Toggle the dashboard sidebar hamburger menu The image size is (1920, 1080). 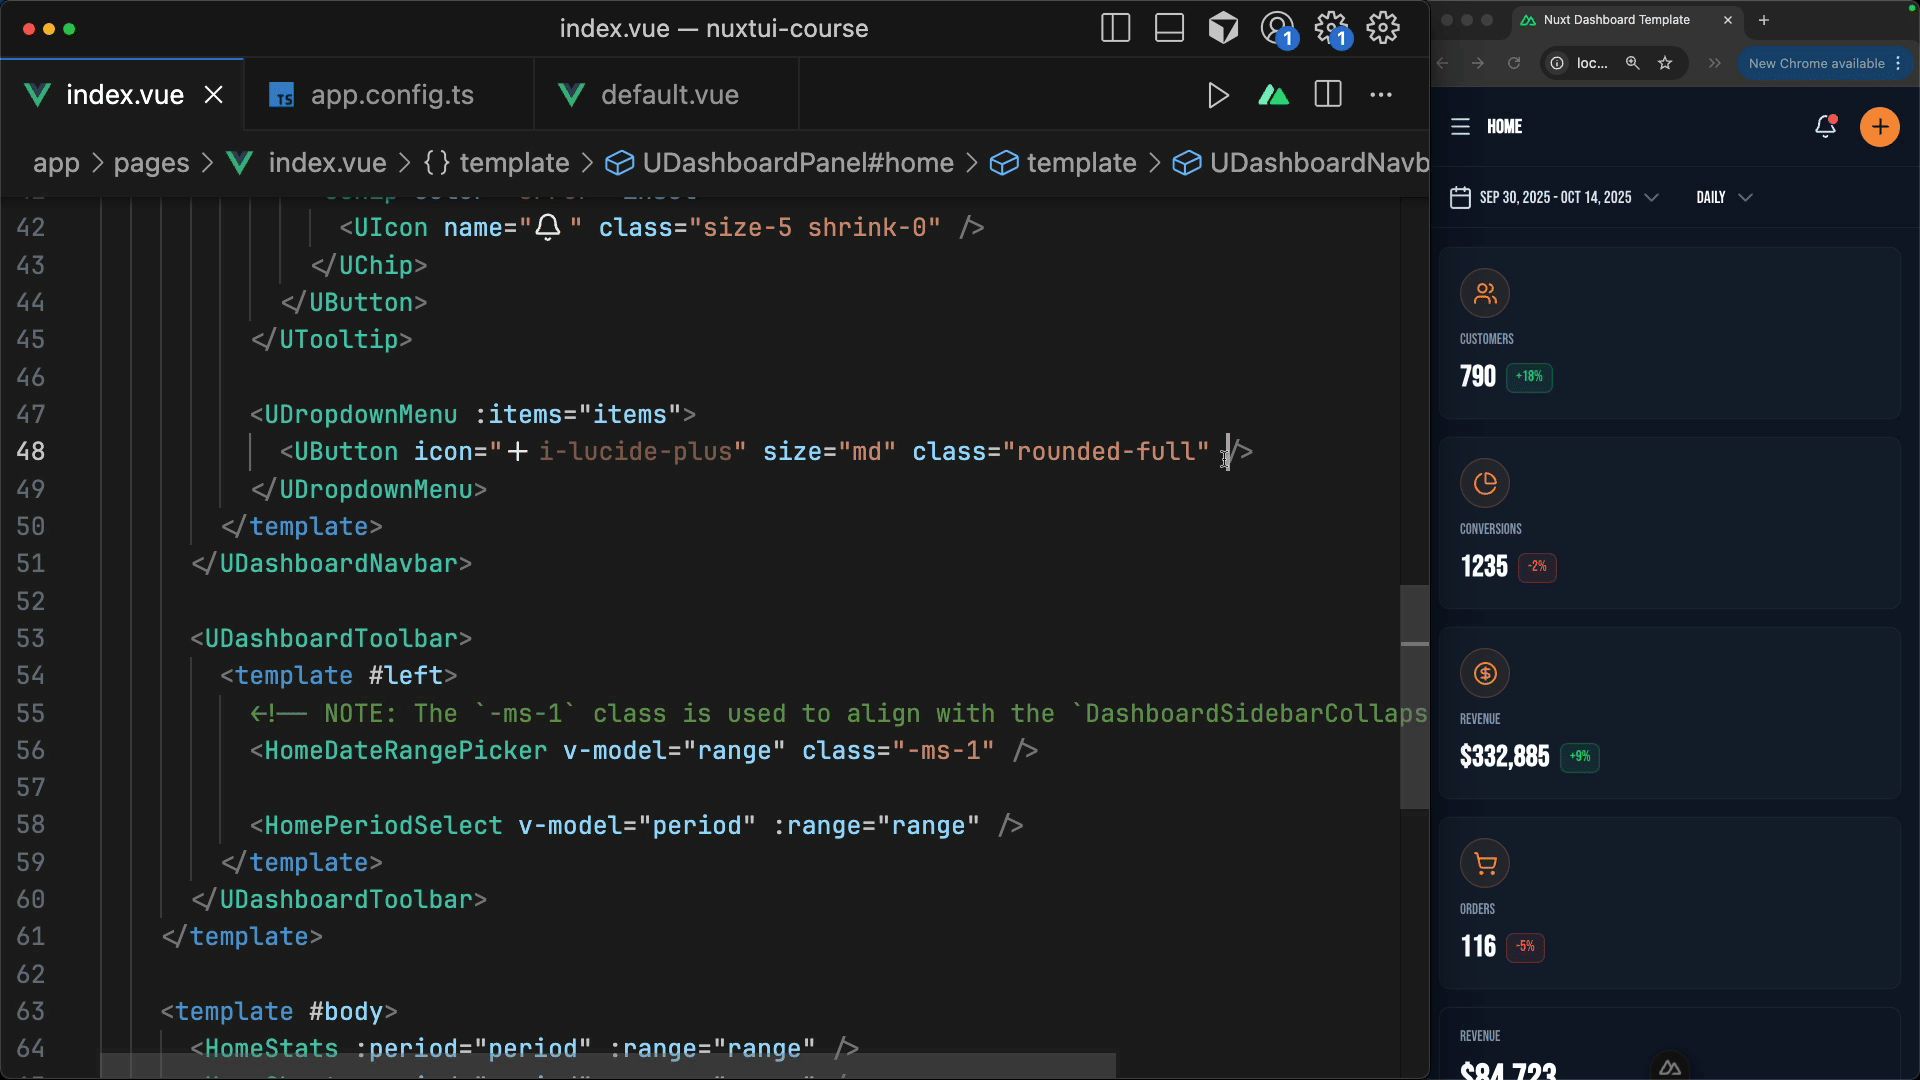[1460, 127]
